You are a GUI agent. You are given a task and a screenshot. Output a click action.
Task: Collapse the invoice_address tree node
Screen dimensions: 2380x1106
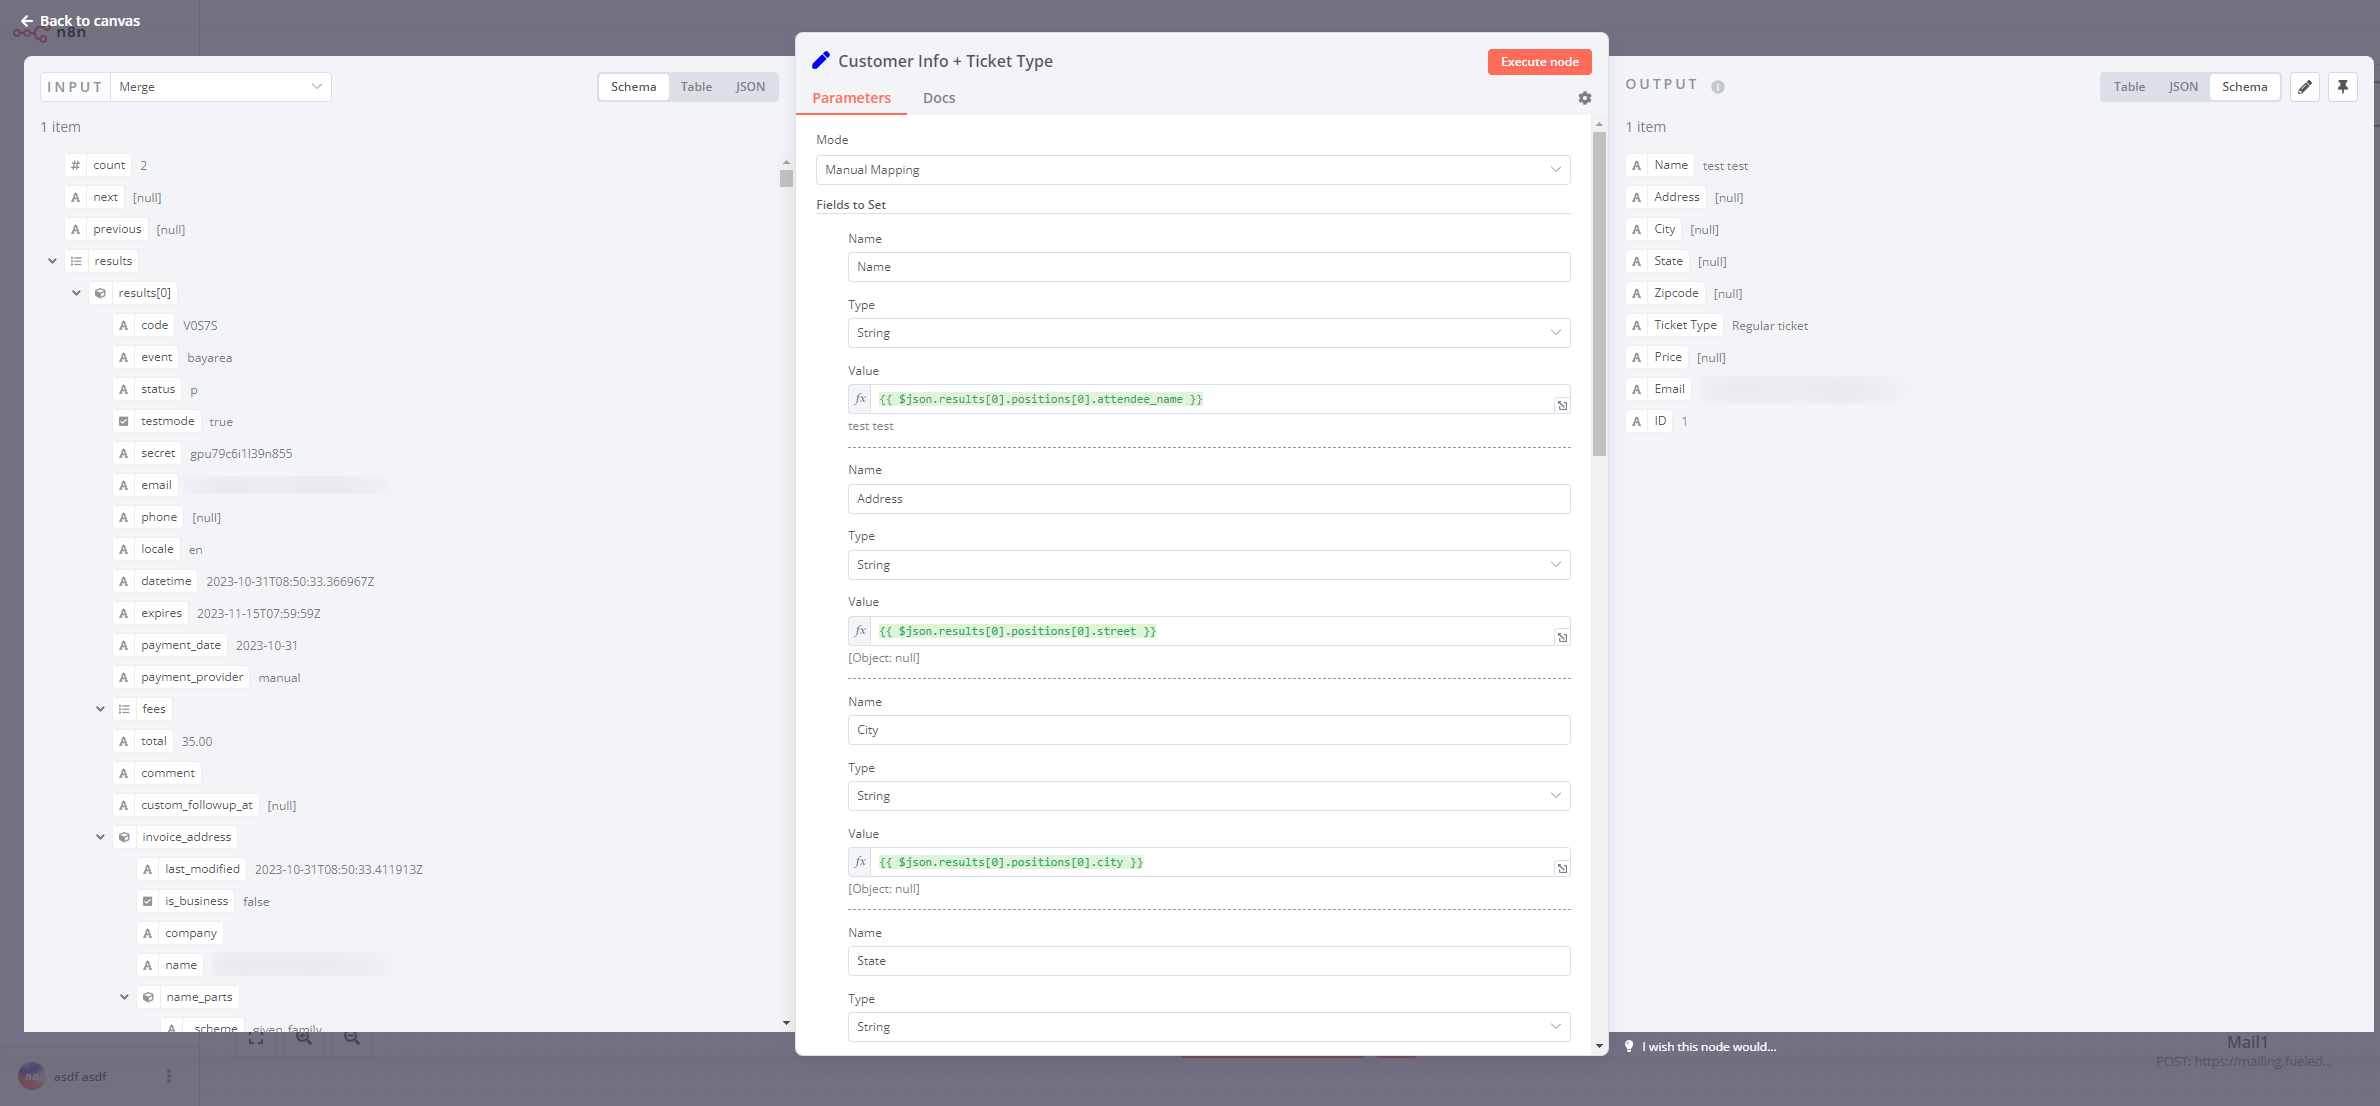(100, 837)
